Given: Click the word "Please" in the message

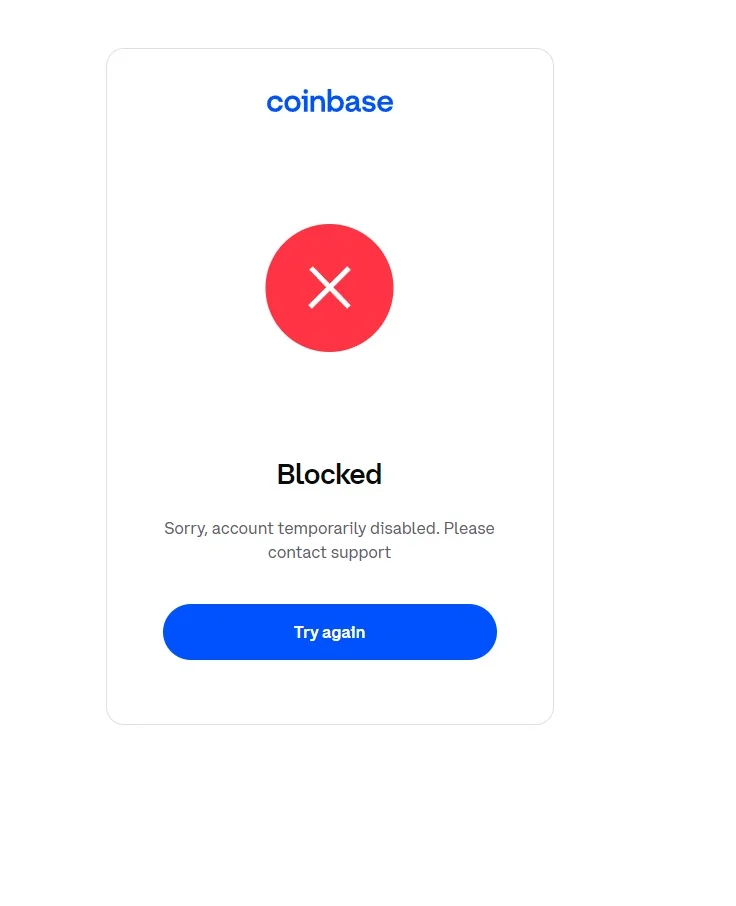Looking at the screenshot, I should pyautogui.click(x=469, y=528).
